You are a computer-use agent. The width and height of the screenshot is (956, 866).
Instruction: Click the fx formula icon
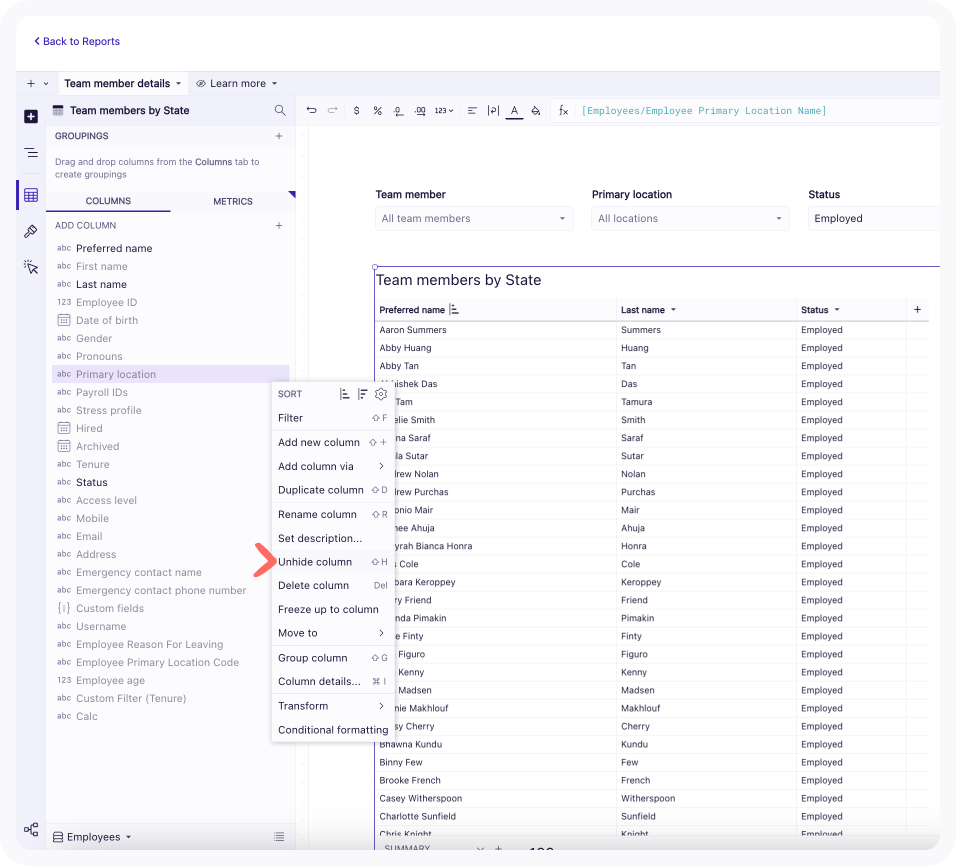coord(563,110)
